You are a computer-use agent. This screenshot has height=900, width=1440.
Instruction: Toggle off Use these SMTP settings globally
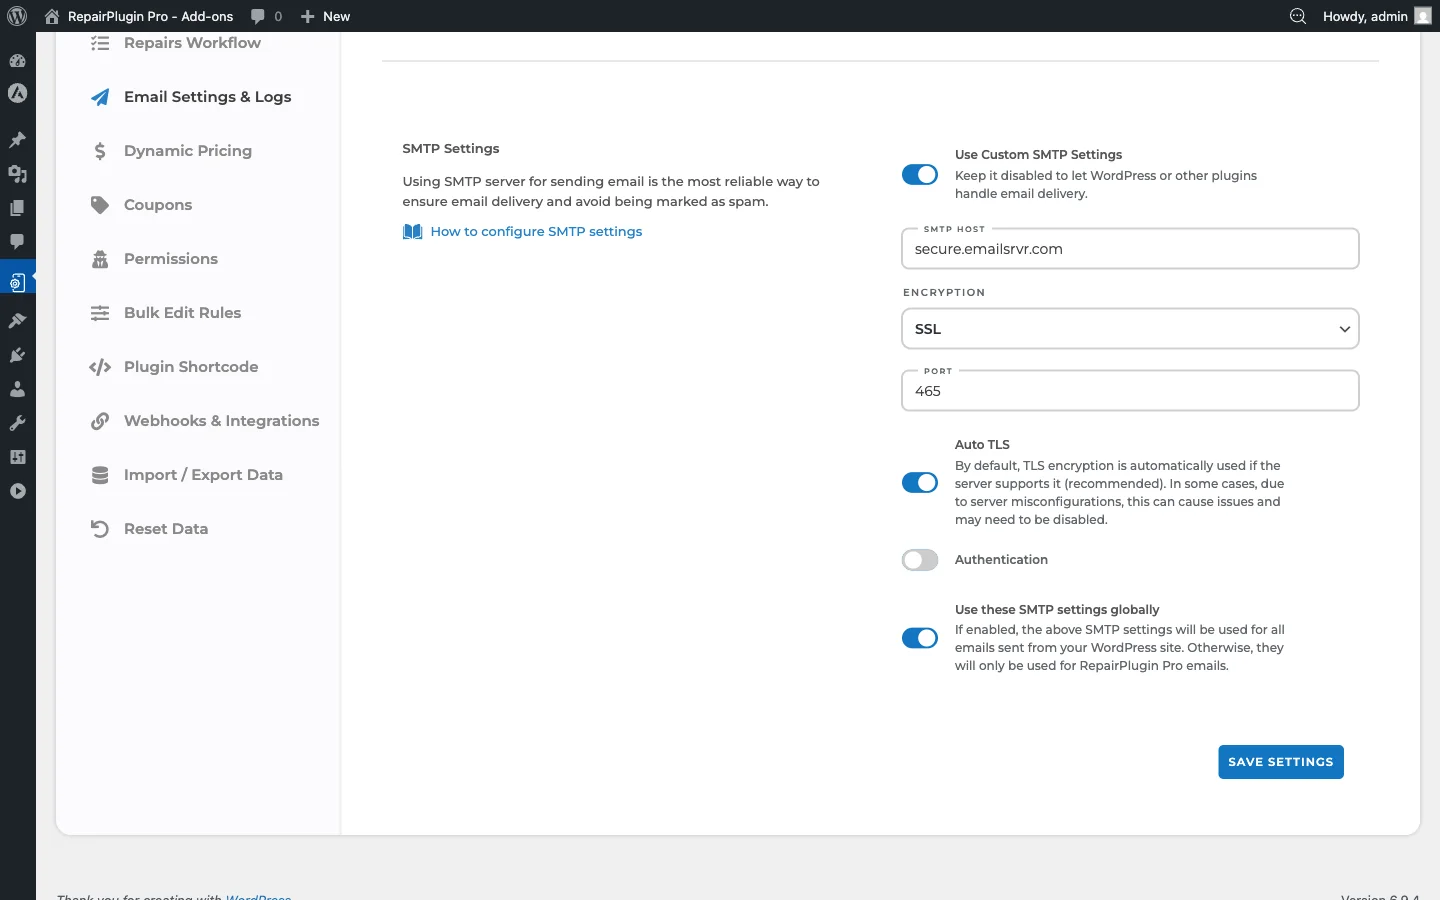[x=919, y=638]
